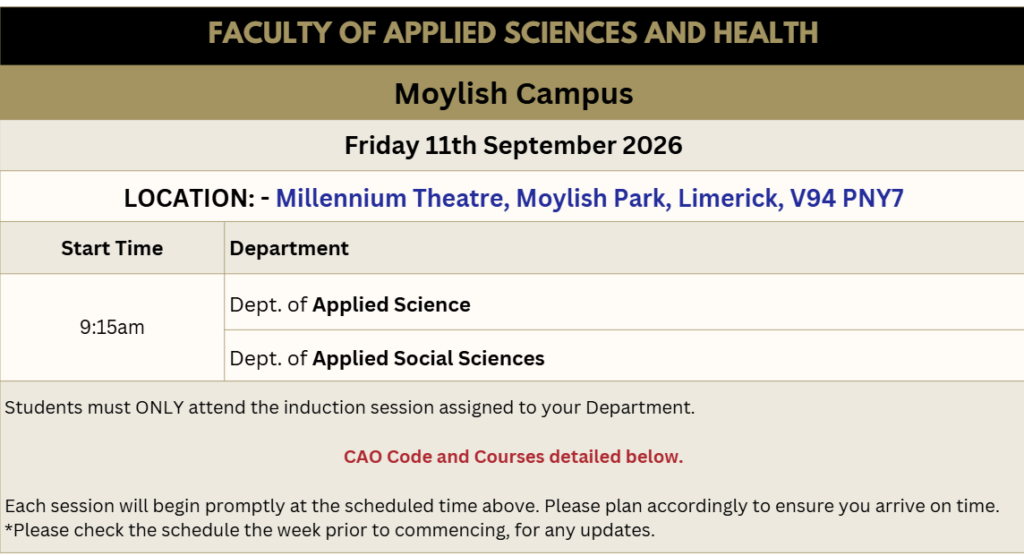Select the Start Time column header
This screenshot has height=556, width=1024.
click(x=112, y=248)
